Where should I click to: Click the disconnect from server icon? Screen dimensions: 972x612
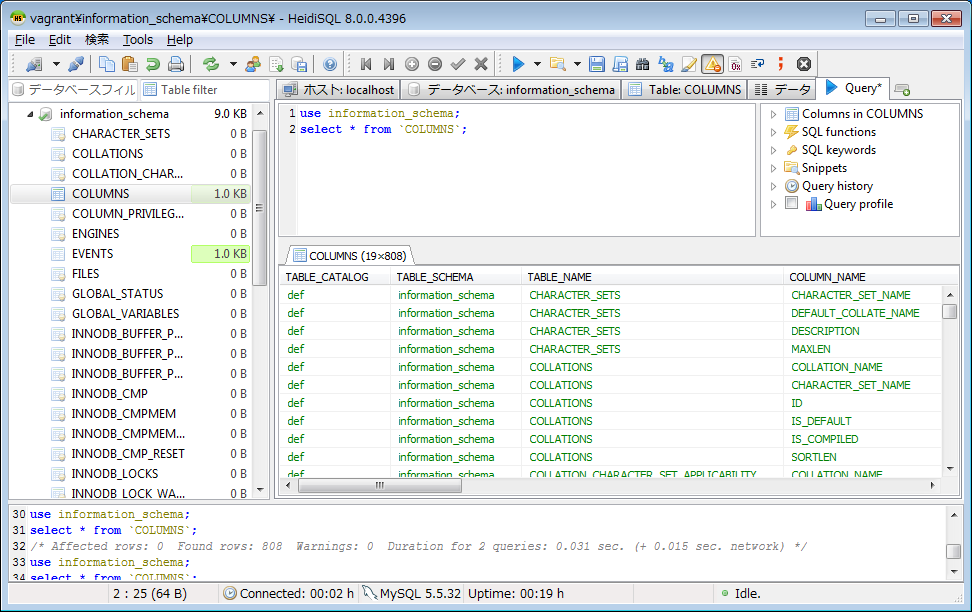click(x=76, y=64)
